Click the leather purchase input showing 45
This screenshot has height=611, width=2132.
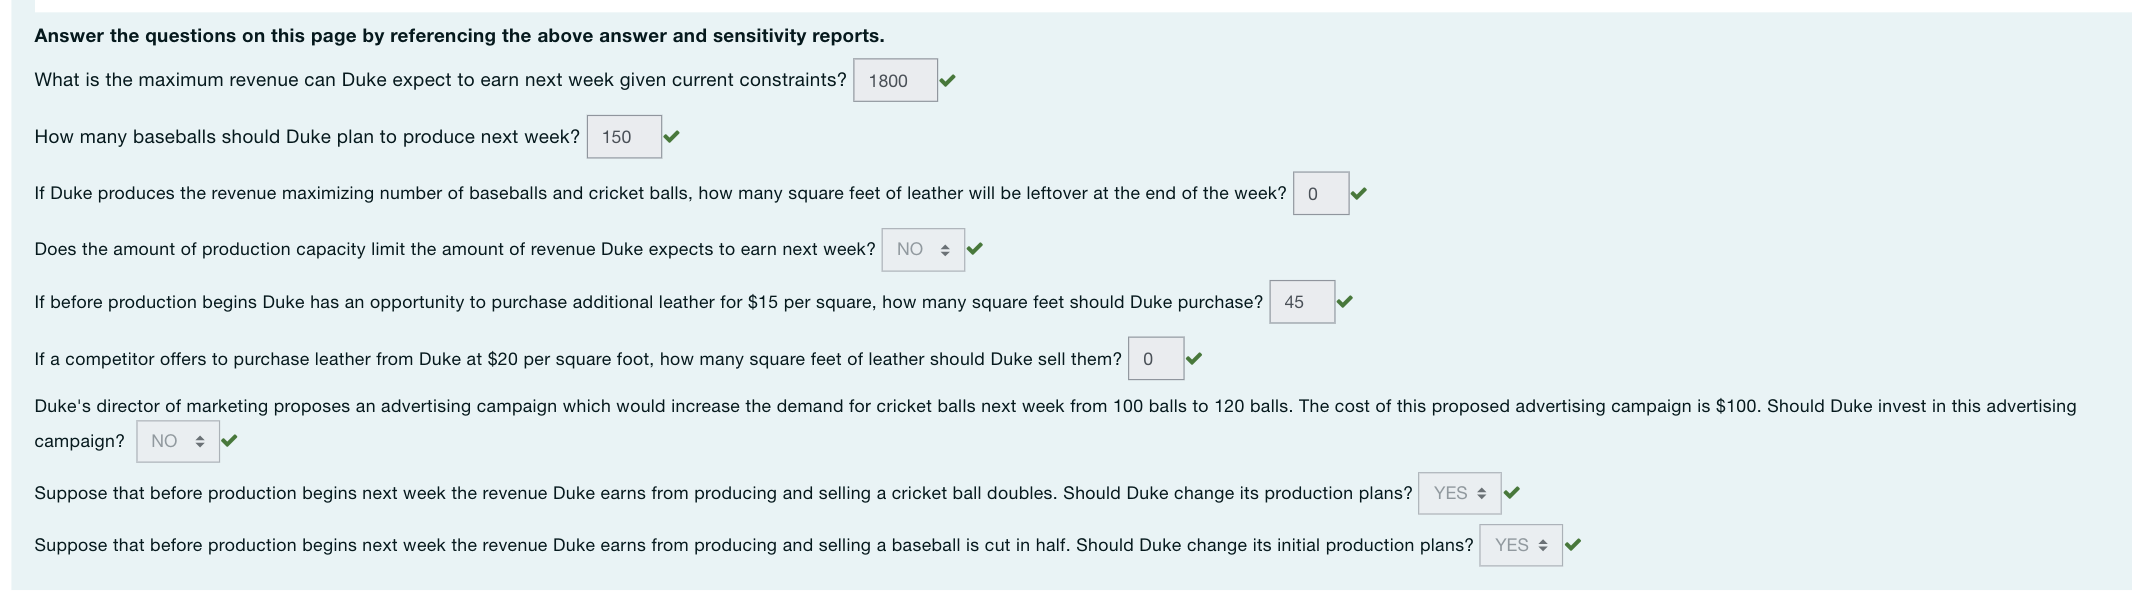tap(1303, 303)
